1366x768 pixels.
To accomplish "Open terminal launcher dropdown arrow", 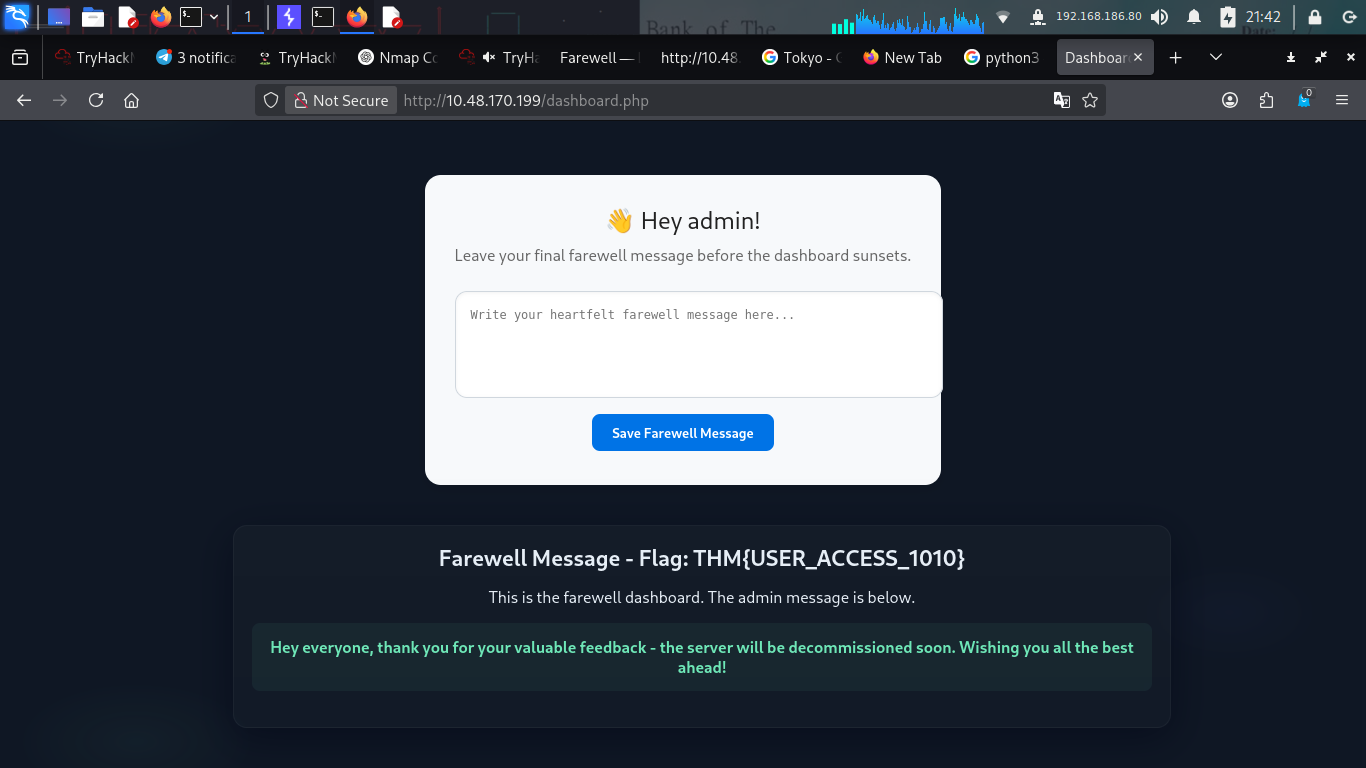I will coord(213,17).
